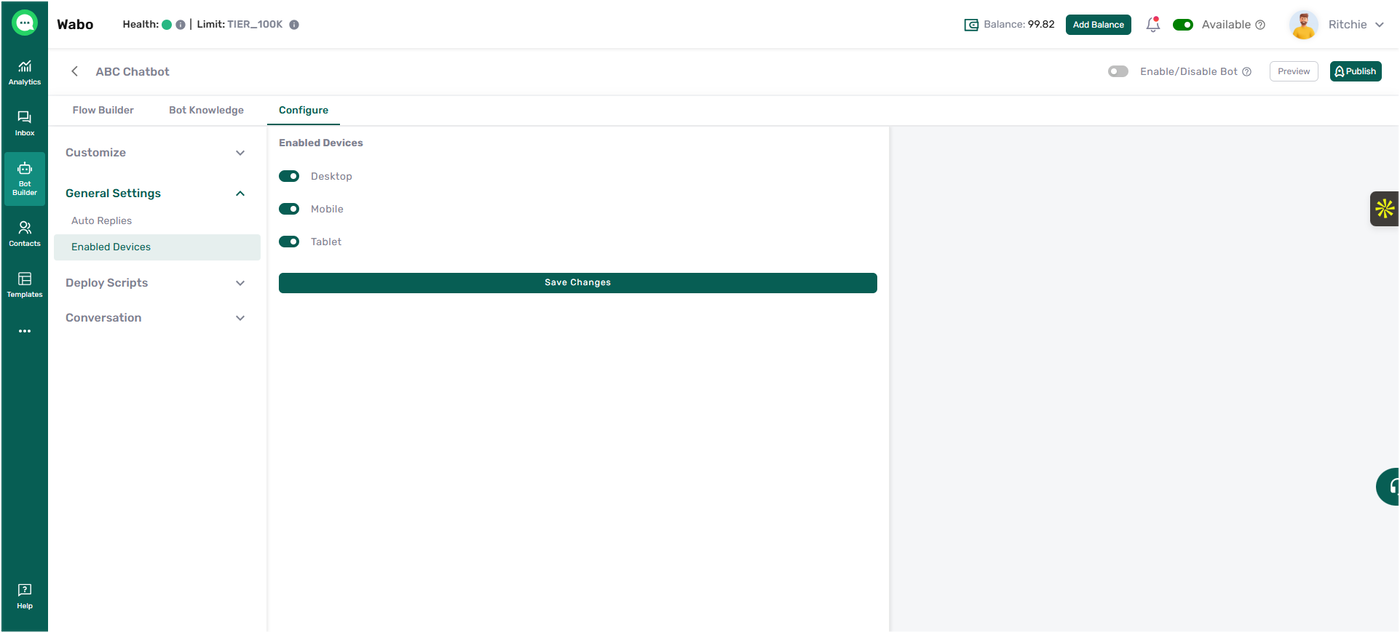Image resolution: width=1400 pixels, height=633 pixels.
Task: Click the Health info icon
Action: click(180, 25)
